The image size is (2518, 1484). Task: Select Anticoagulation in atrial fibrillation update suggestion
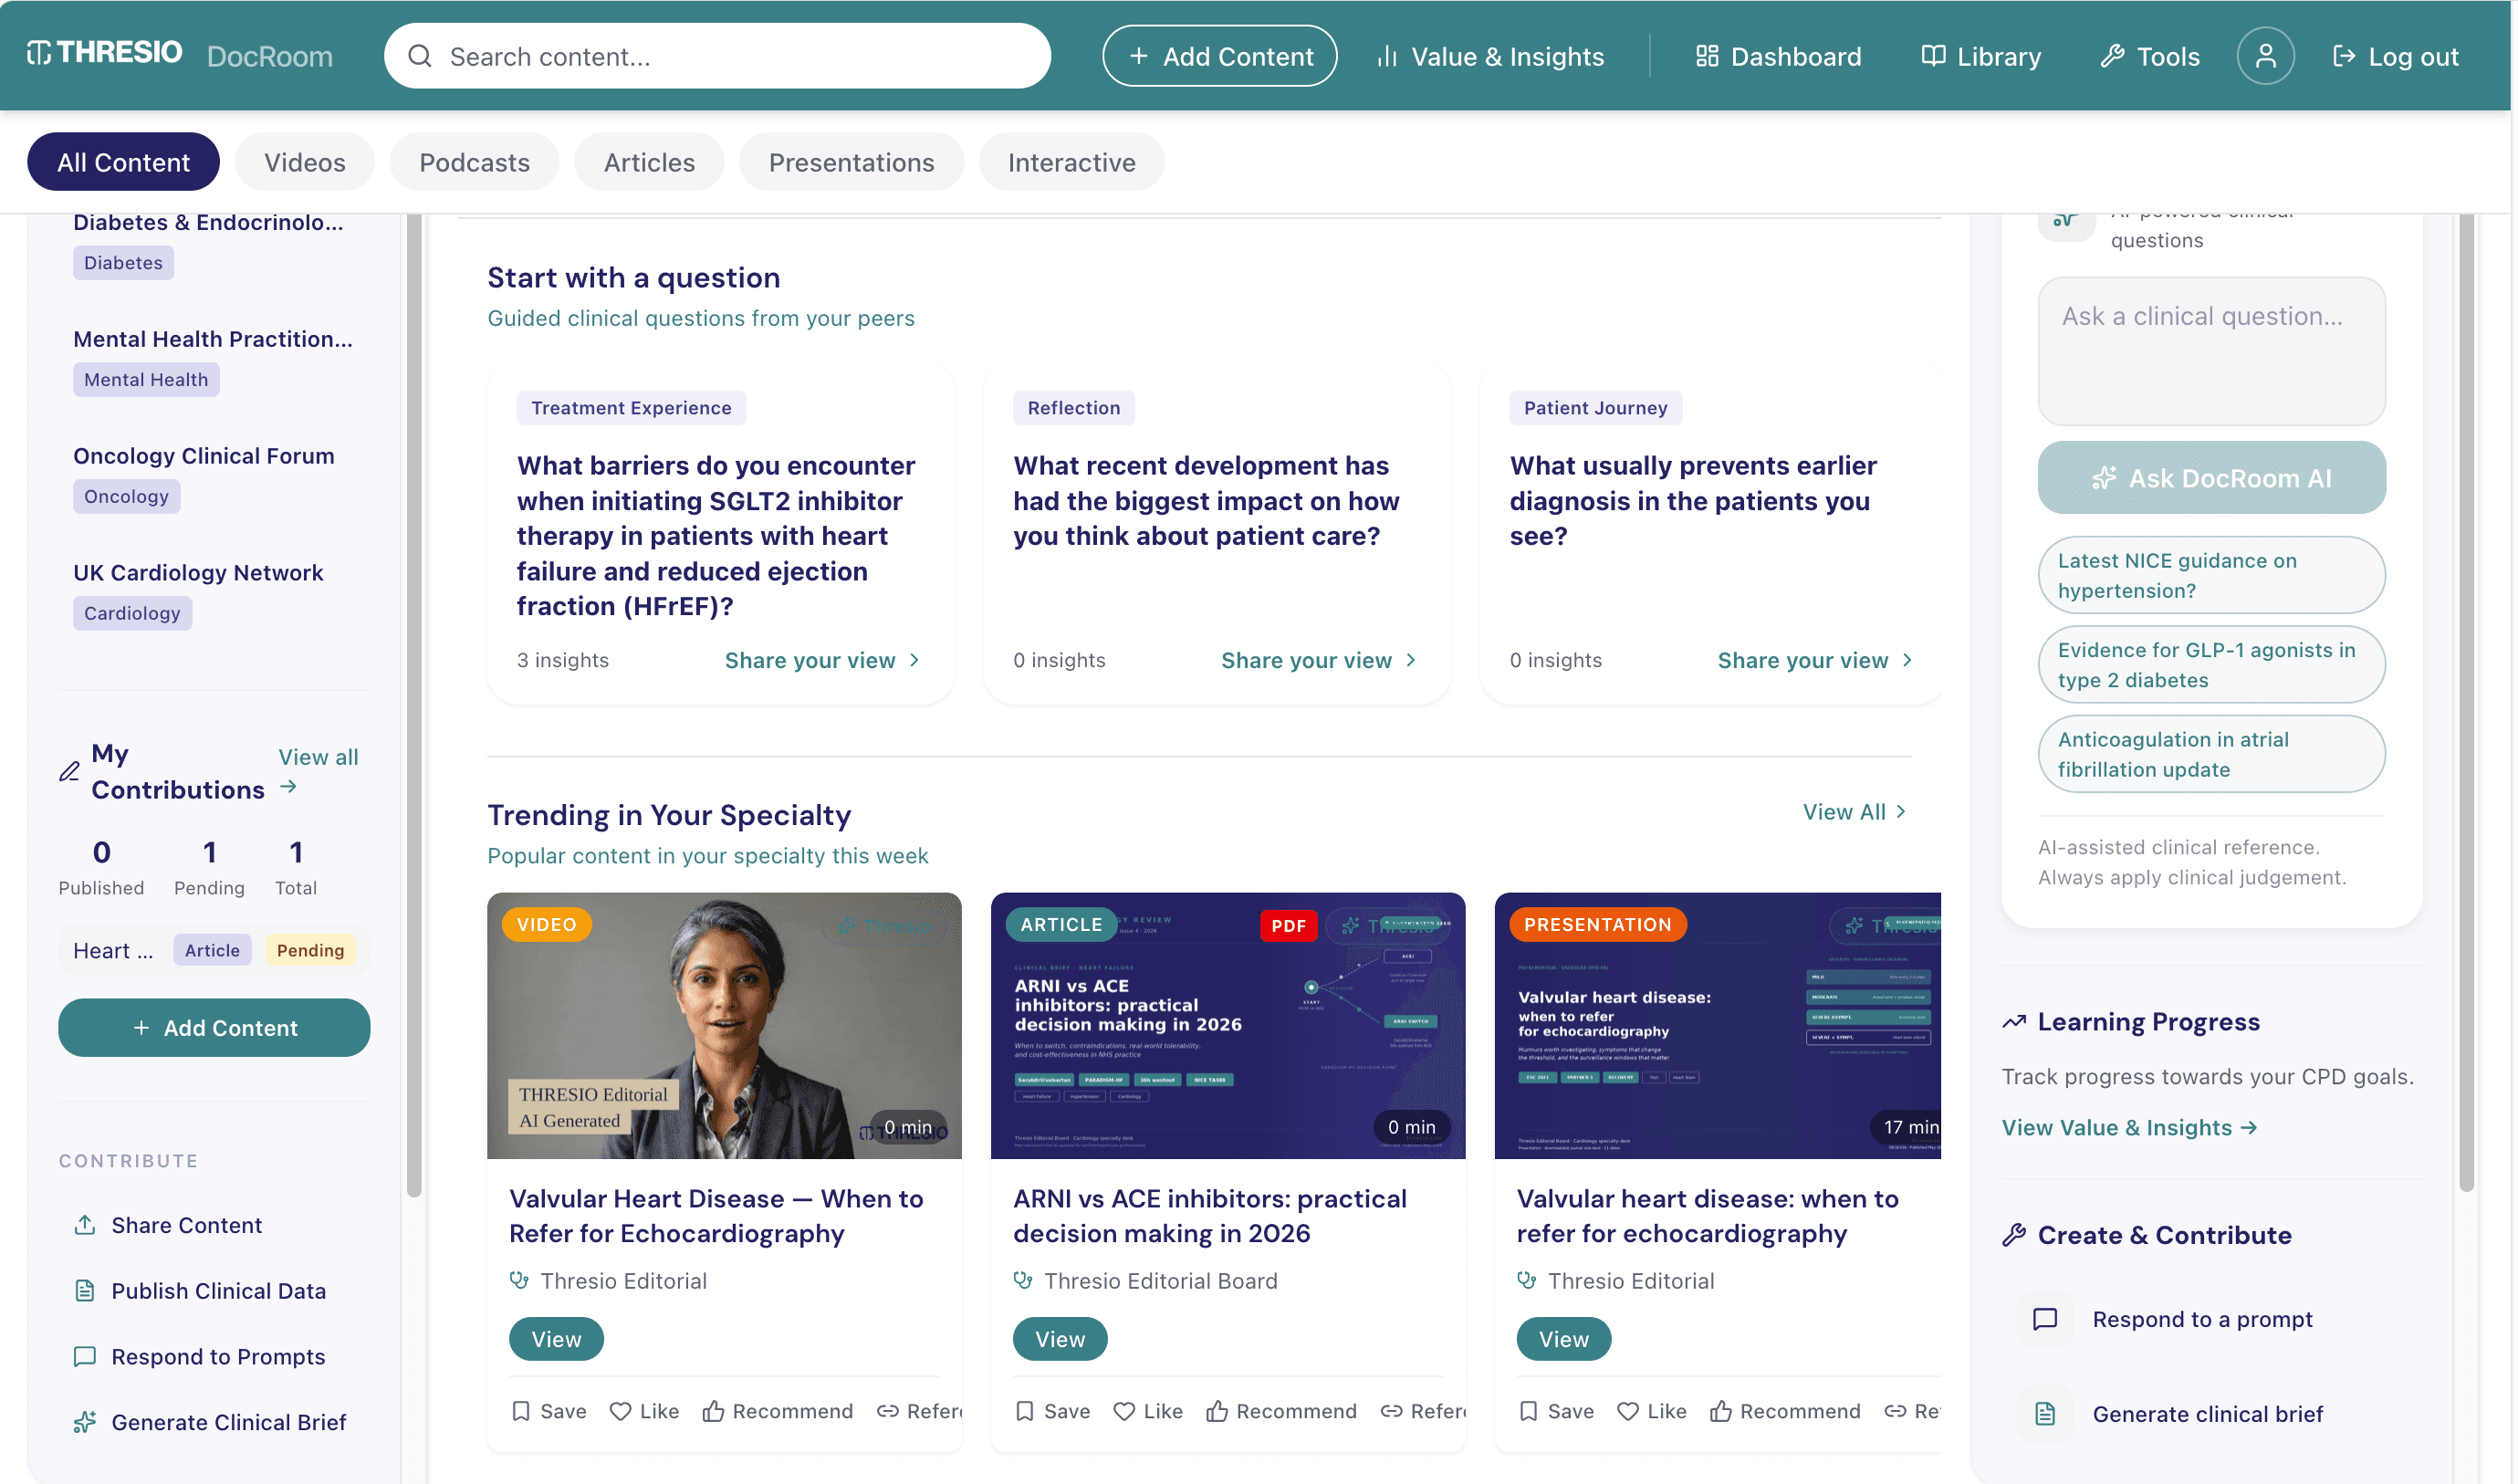[2211, 754]
